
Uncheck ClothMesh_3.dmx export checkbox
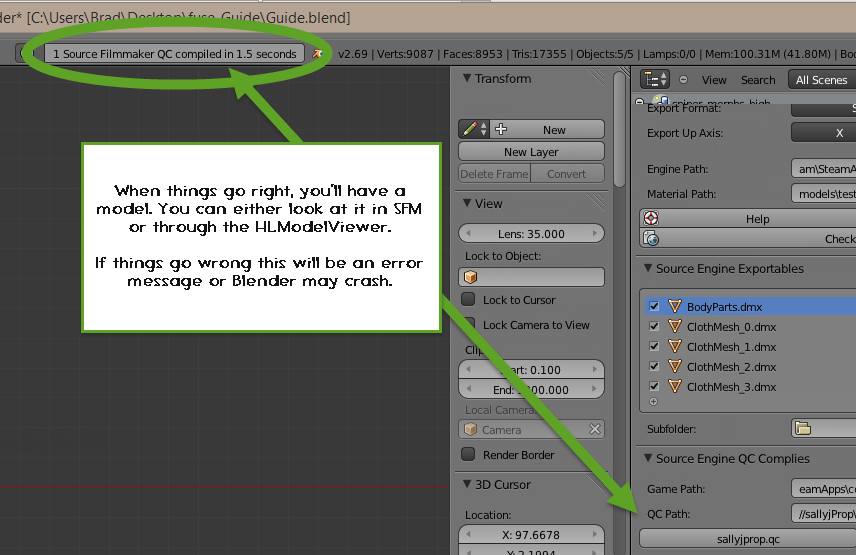654,386
